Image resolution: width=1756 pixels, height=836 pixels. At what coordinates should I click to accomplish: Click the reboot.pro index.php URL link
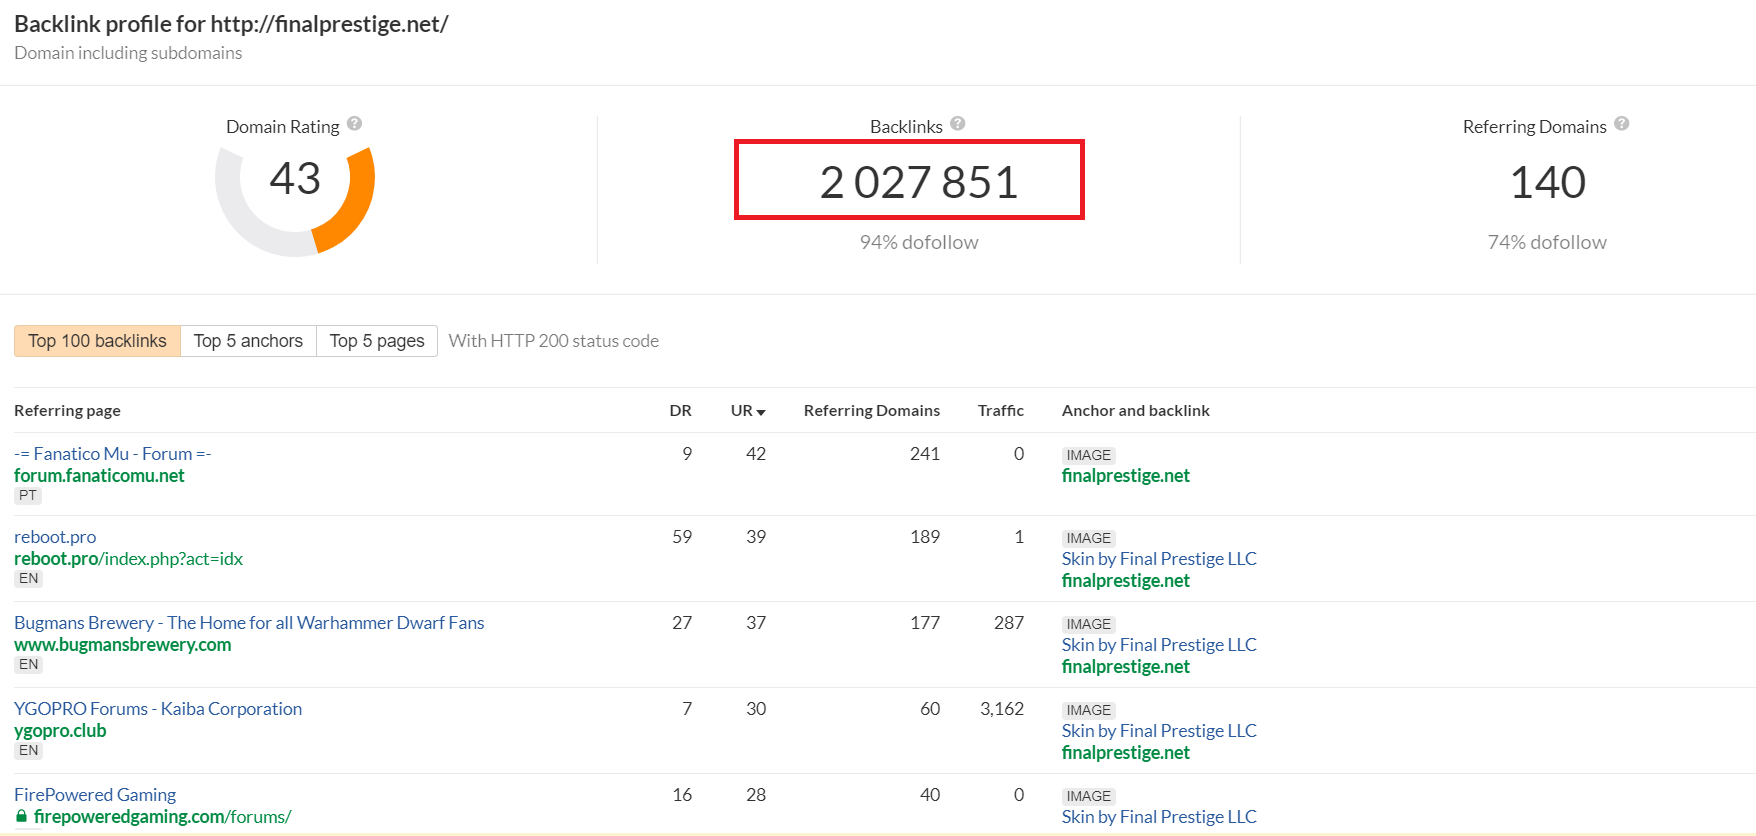(x=128, y=559)
